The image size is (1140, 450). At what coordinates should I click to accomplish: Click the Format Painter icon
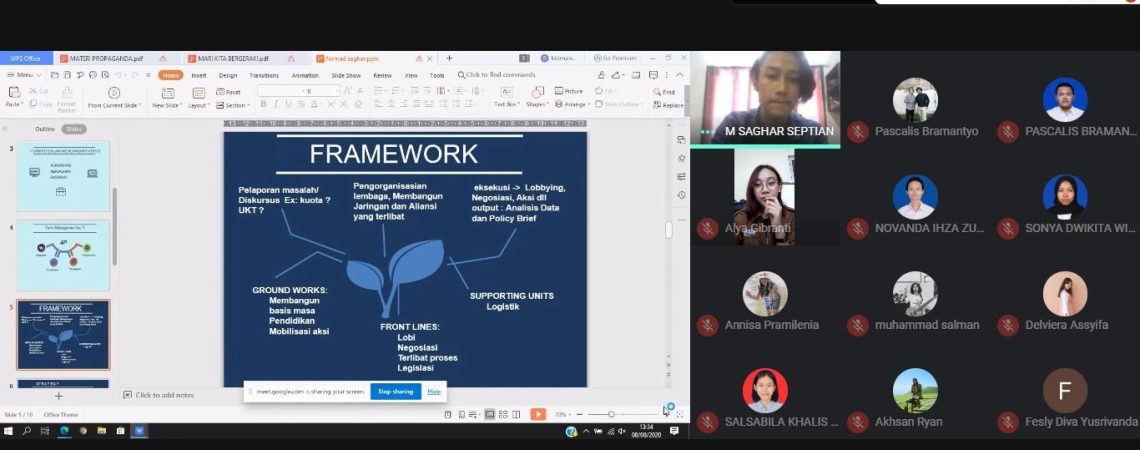tap(67, 92)
